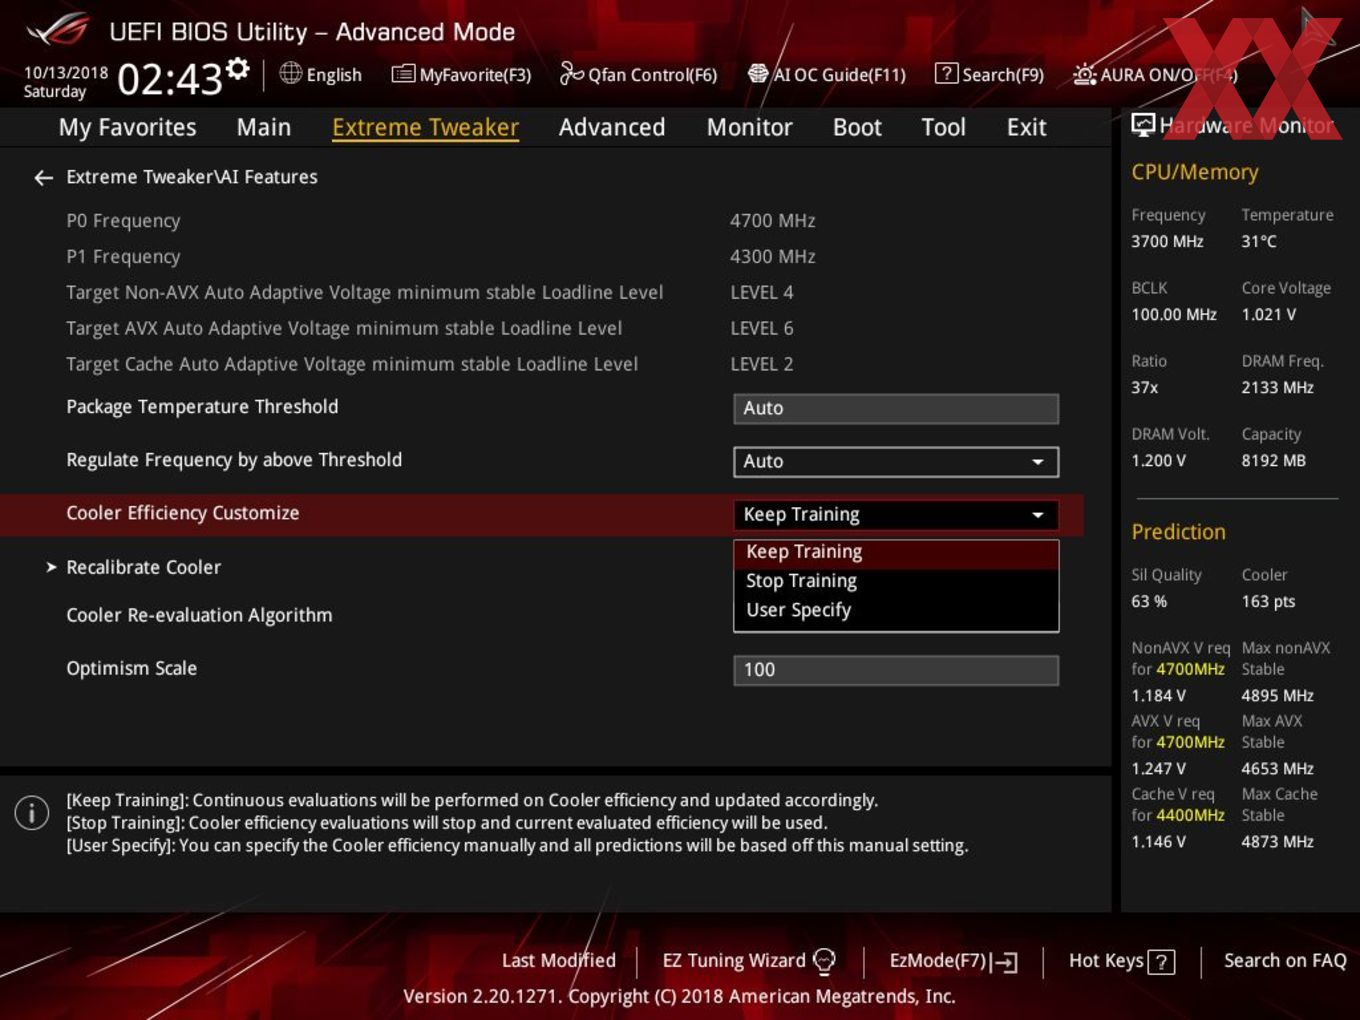Viewport: 1360px width, 1020px height.
Task: Click the globe language icon
Action: 290,73
